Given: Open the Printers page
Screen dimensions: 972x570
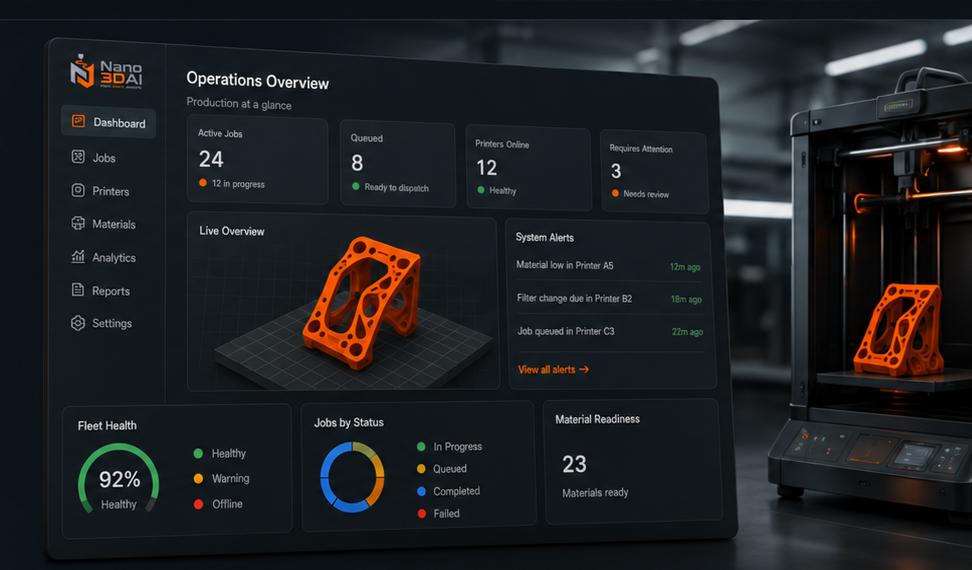Looking at the screenshot, I should [111, 191].
